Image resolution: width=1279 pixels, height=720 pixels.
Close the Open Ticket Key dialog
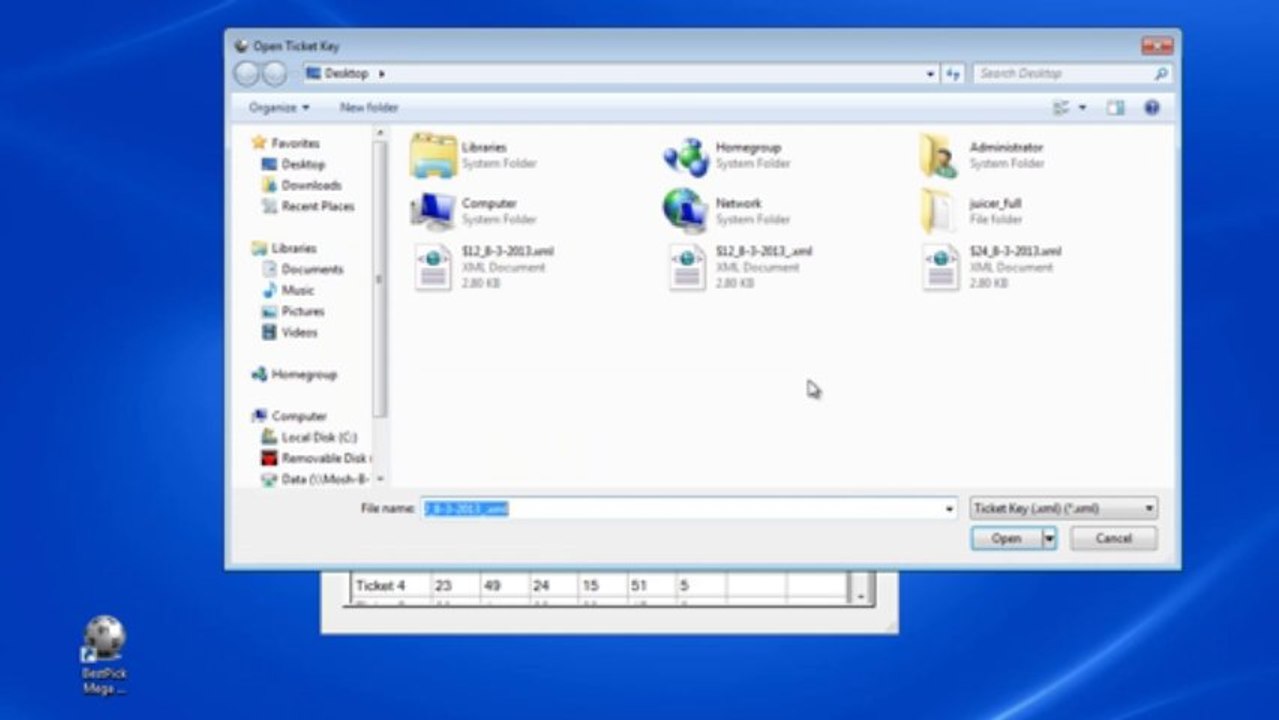[1157, 46]
